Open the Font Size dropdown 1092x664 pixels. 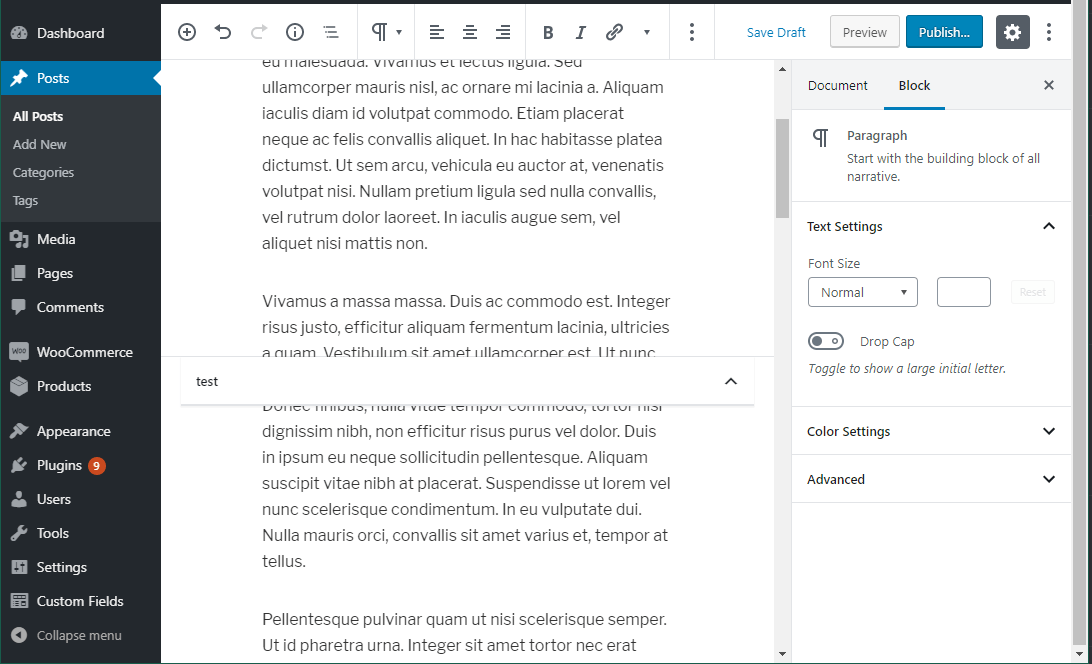862,292
